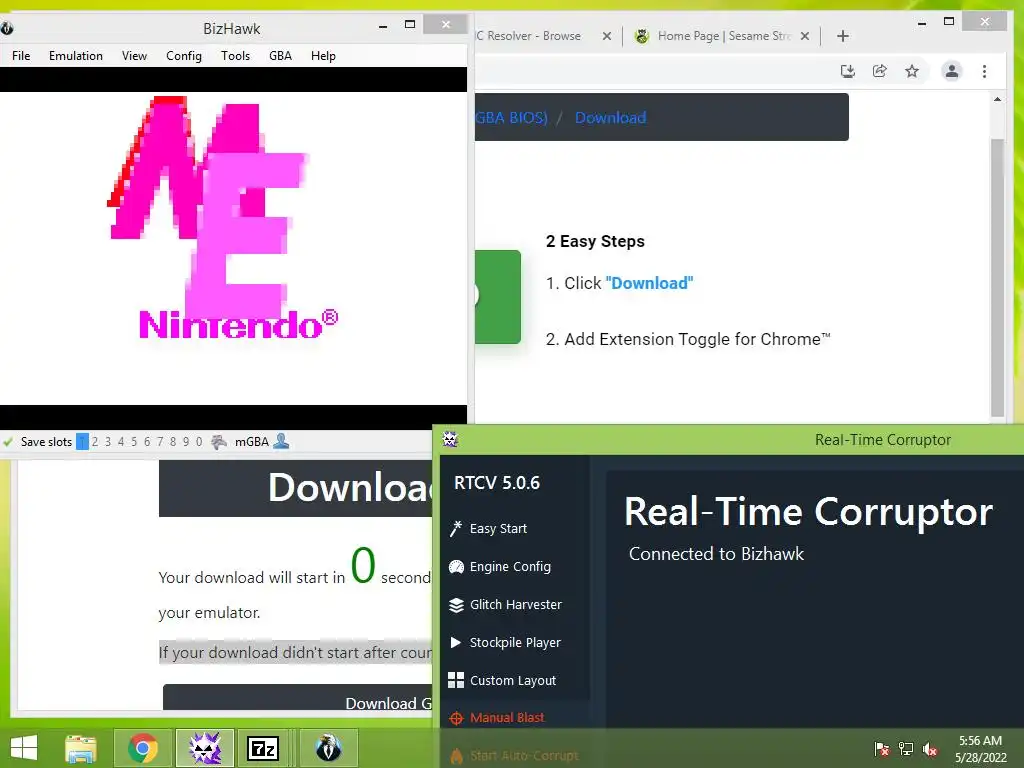
Task: Click the highlighted "If your download didn't start" text
Action: [295, 652]
